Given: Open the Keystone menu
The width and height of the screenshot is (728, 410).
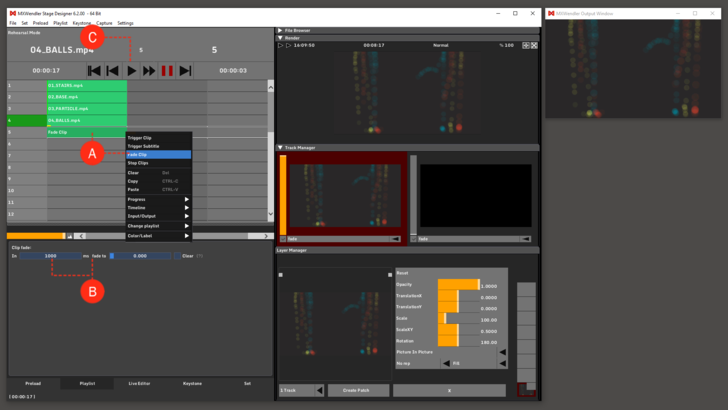Looking at the screenshot, I should [x=82, y=23].
